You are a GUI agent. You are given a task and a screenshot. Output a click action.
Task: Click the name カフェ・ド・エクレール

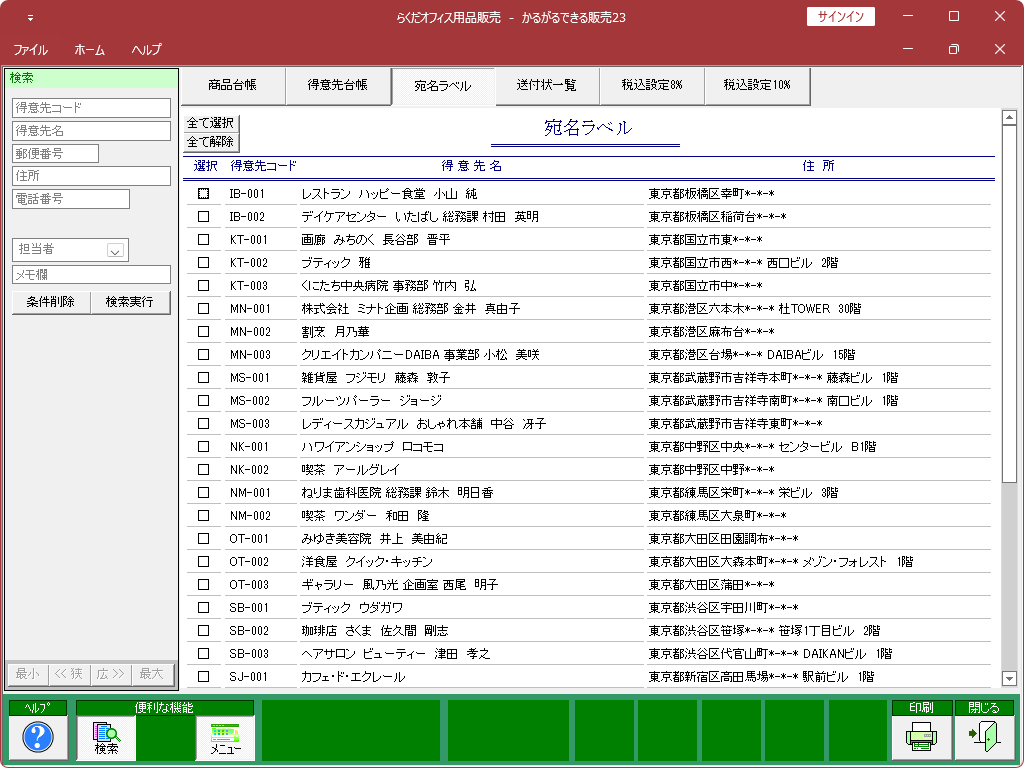tap(353, 677)
